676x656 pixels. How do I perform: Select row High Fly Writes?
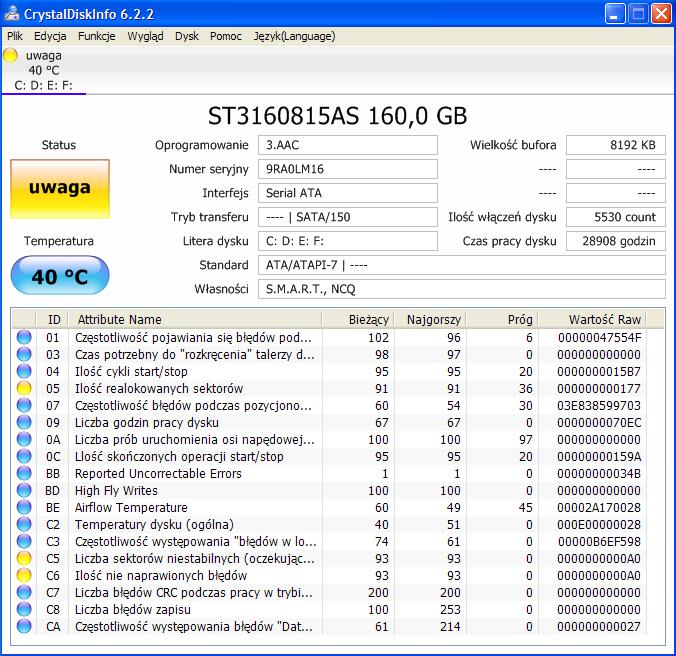click(331, 490)
